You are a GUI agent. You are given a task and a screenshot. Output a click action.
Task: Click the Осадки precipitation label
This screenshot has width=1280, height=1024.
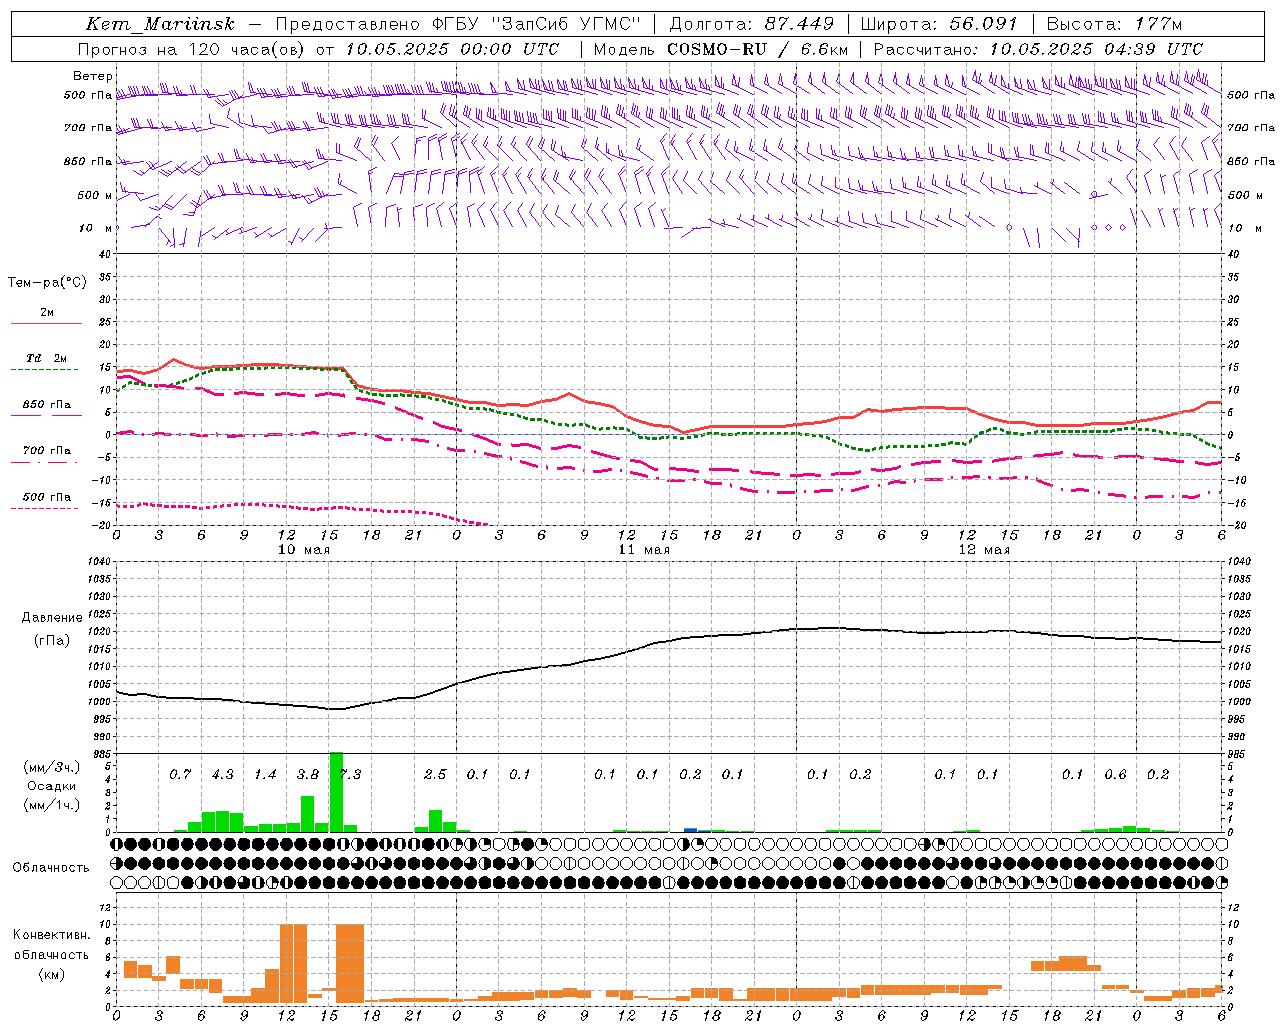52,786
